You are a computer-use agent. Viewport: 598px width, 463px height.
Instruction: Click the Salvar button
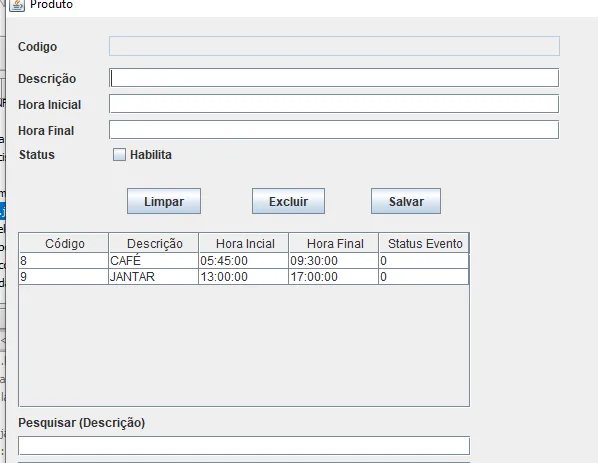pos(406,201)
